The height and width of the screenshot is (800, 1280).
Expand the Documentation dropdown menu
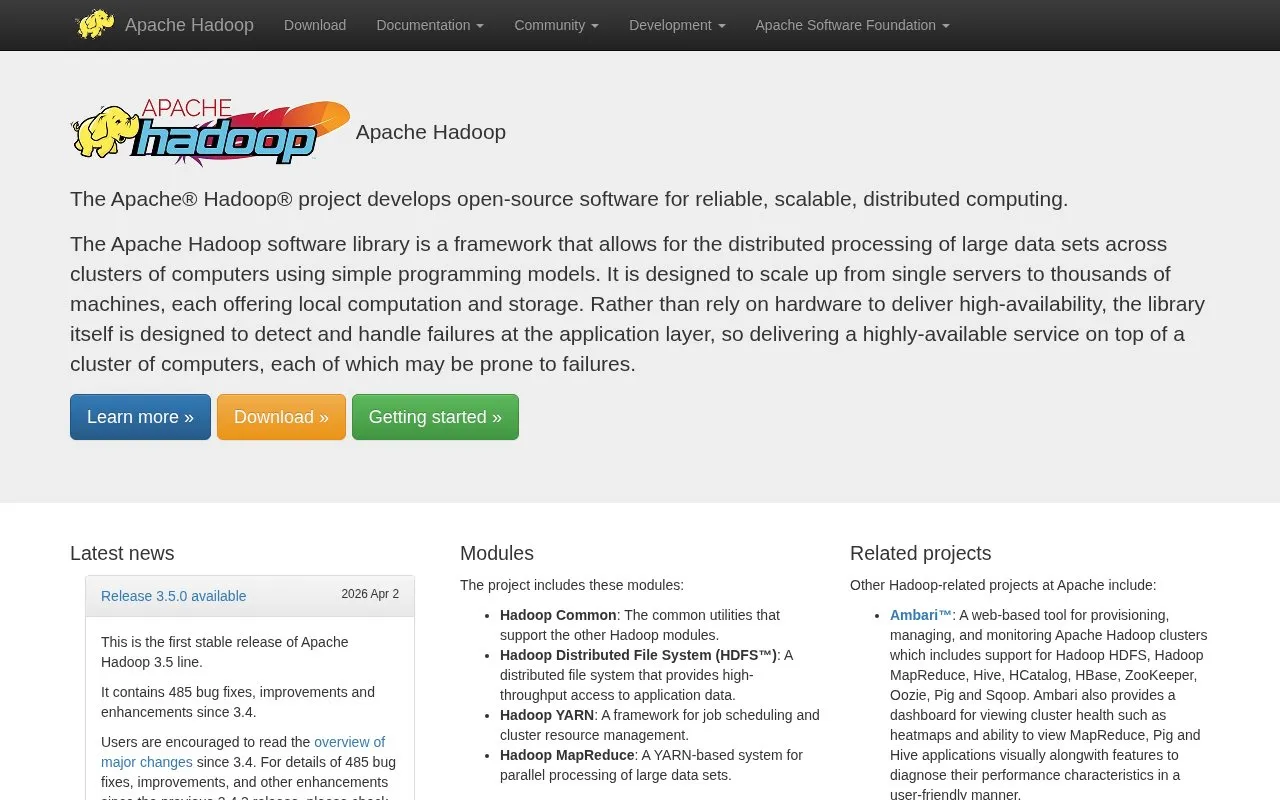pyautogui.click(x=430, y=25)
